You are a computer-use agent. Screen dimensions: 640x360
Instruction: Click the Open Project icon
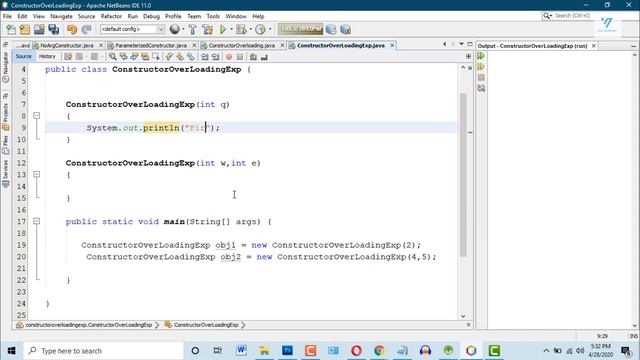point(39,29)
